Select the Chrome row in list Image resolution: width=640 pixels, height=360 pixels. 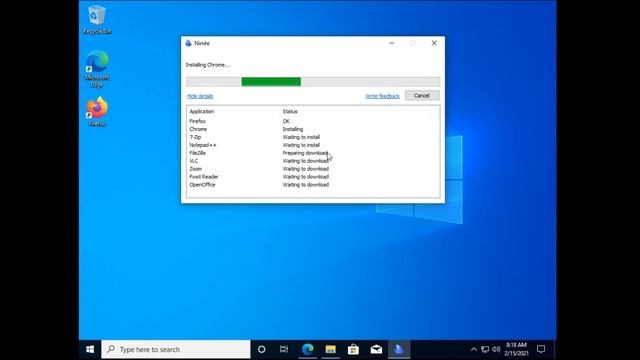(x=313, y=129)
